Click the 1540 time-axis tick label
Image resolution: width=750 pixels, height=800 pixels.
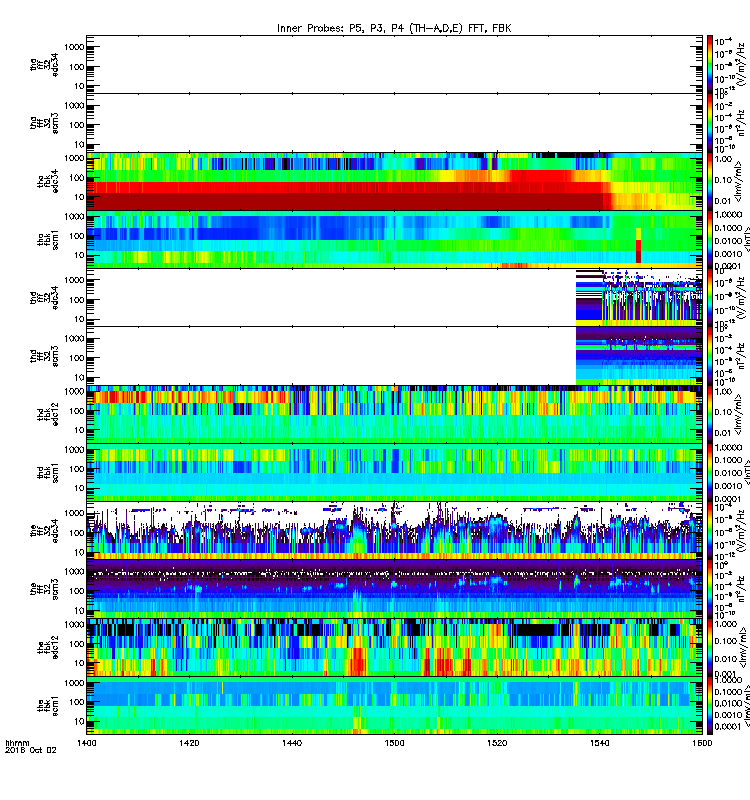(599, 742)
